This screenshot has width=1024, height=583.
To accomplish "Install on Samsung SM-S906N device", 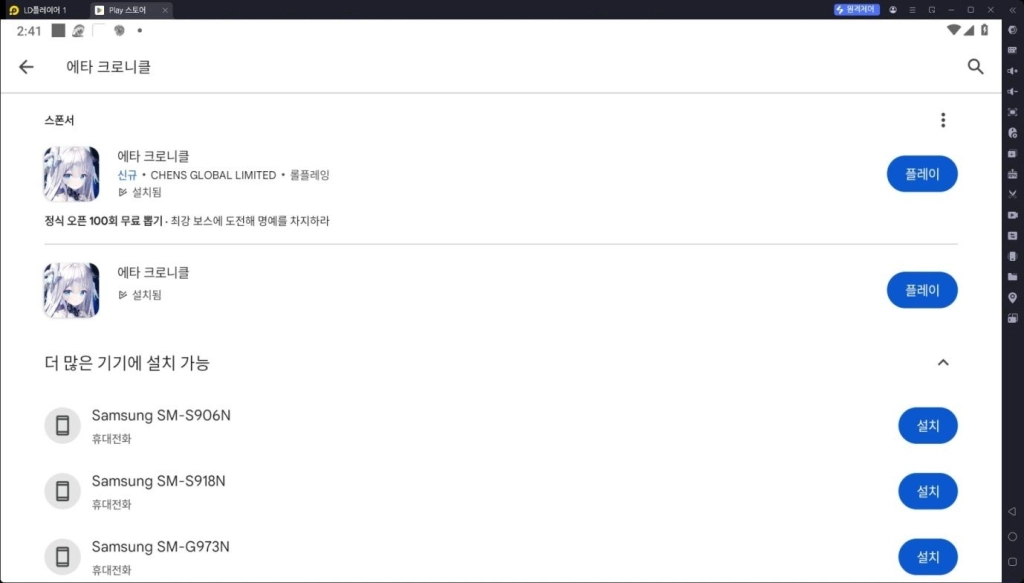I will pyautogui.click(x=927, y=426).
